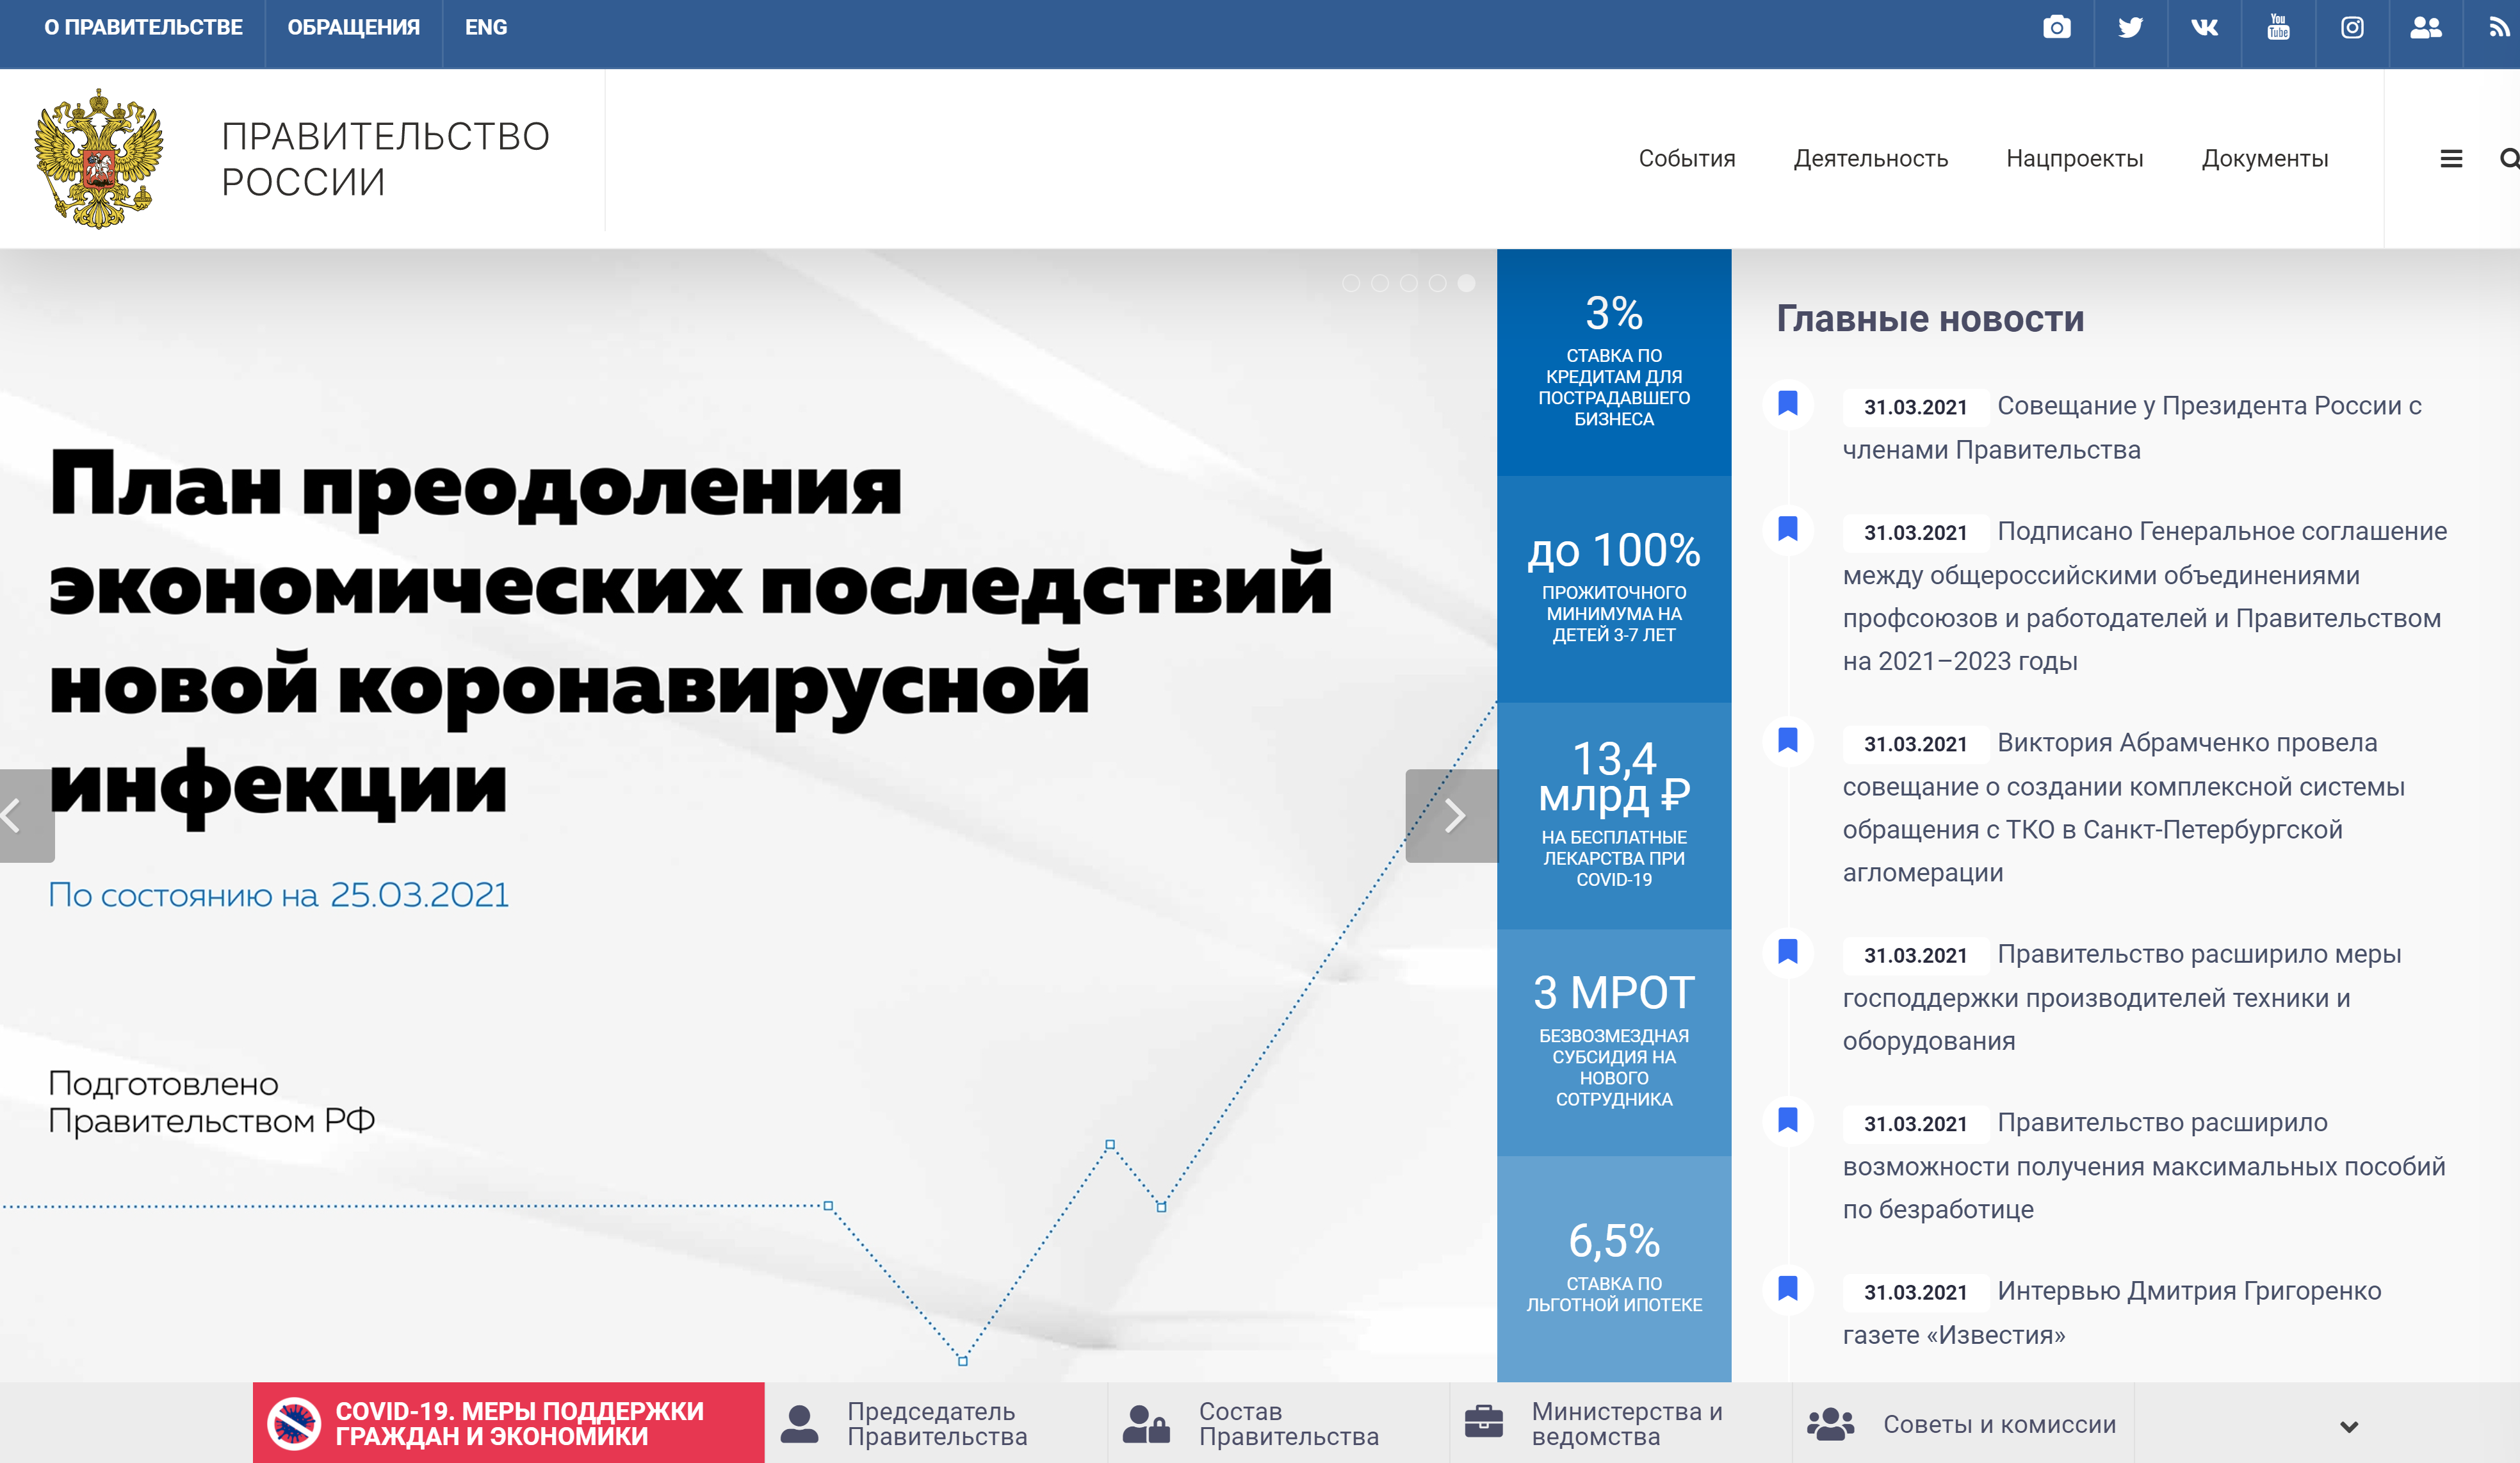Open the VK social icon

click(2204, 27)
